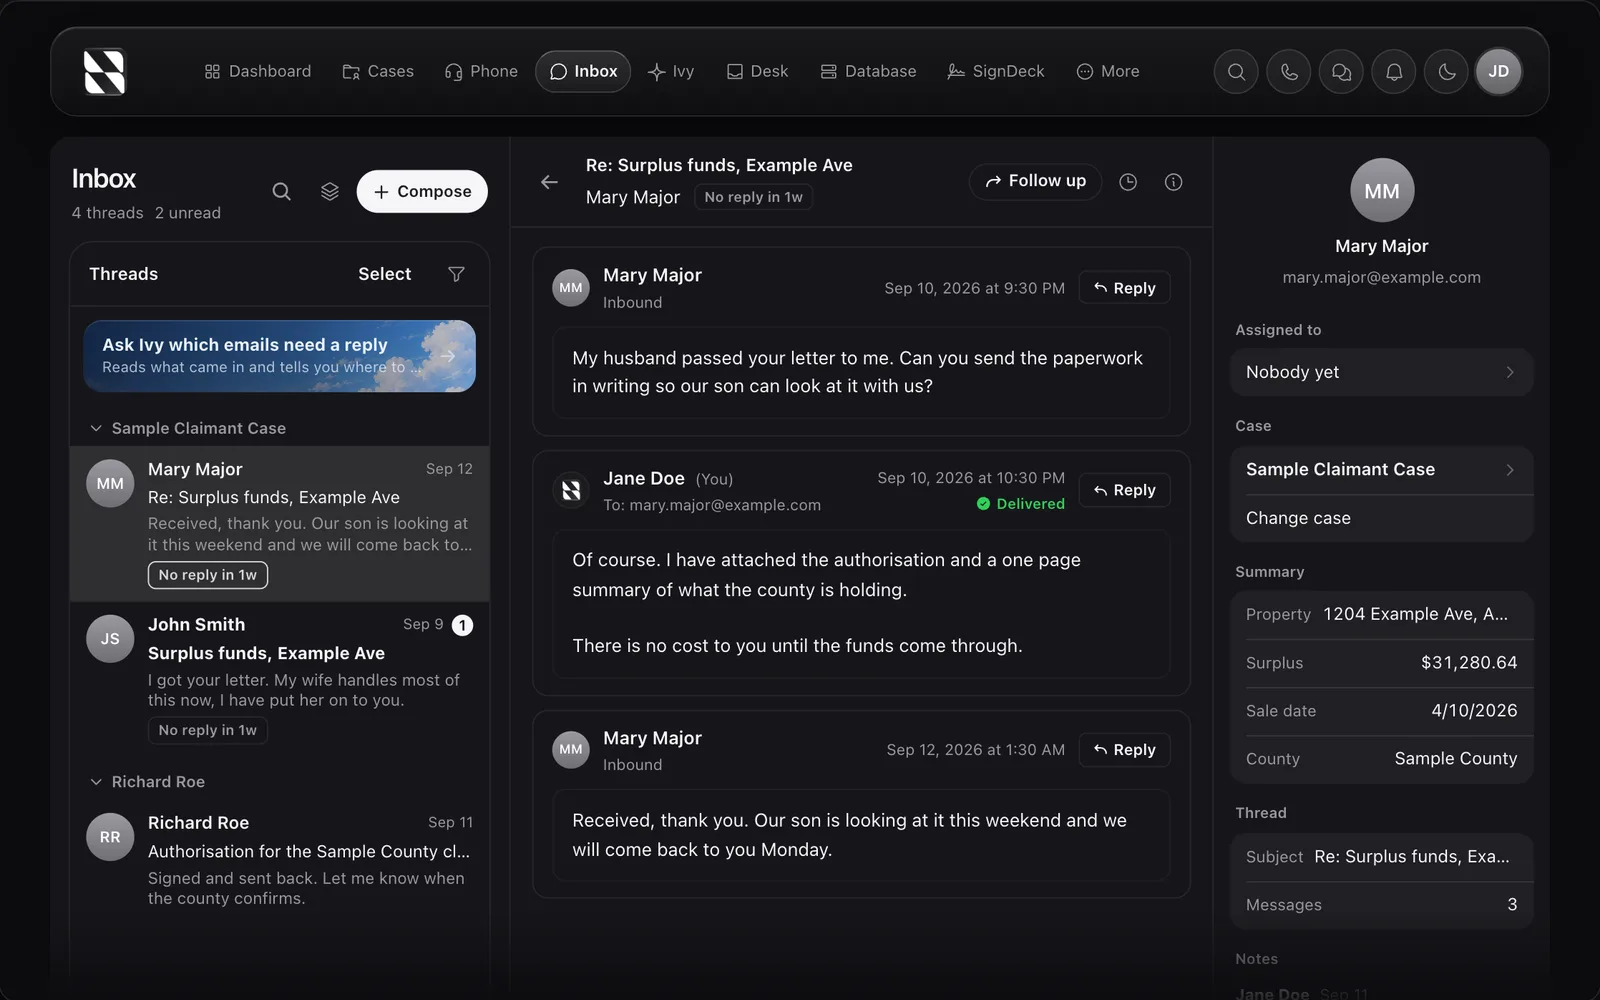The height and width of the screenshot is (1000, 1600).
Task: Open the Richard Roe authorisation thread
Action: (279, 859)
